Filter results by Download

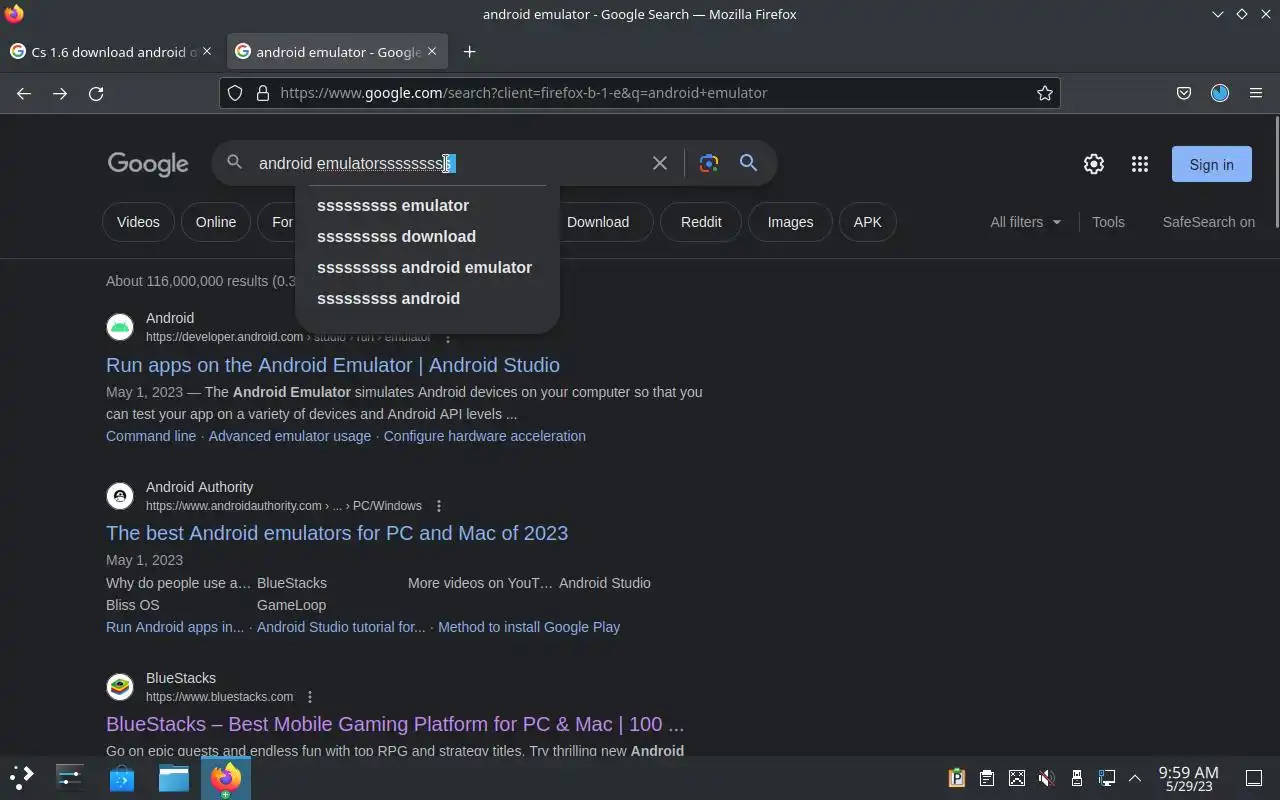click(598, 222)
